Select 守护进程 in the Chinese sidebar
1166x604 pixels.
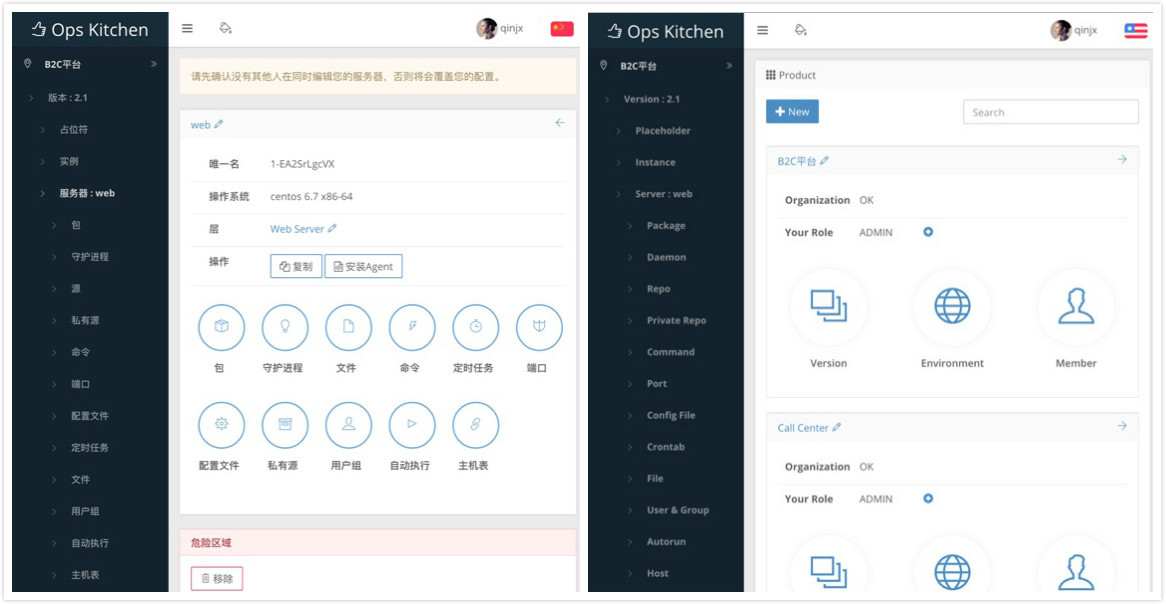[x=90, y=257]
